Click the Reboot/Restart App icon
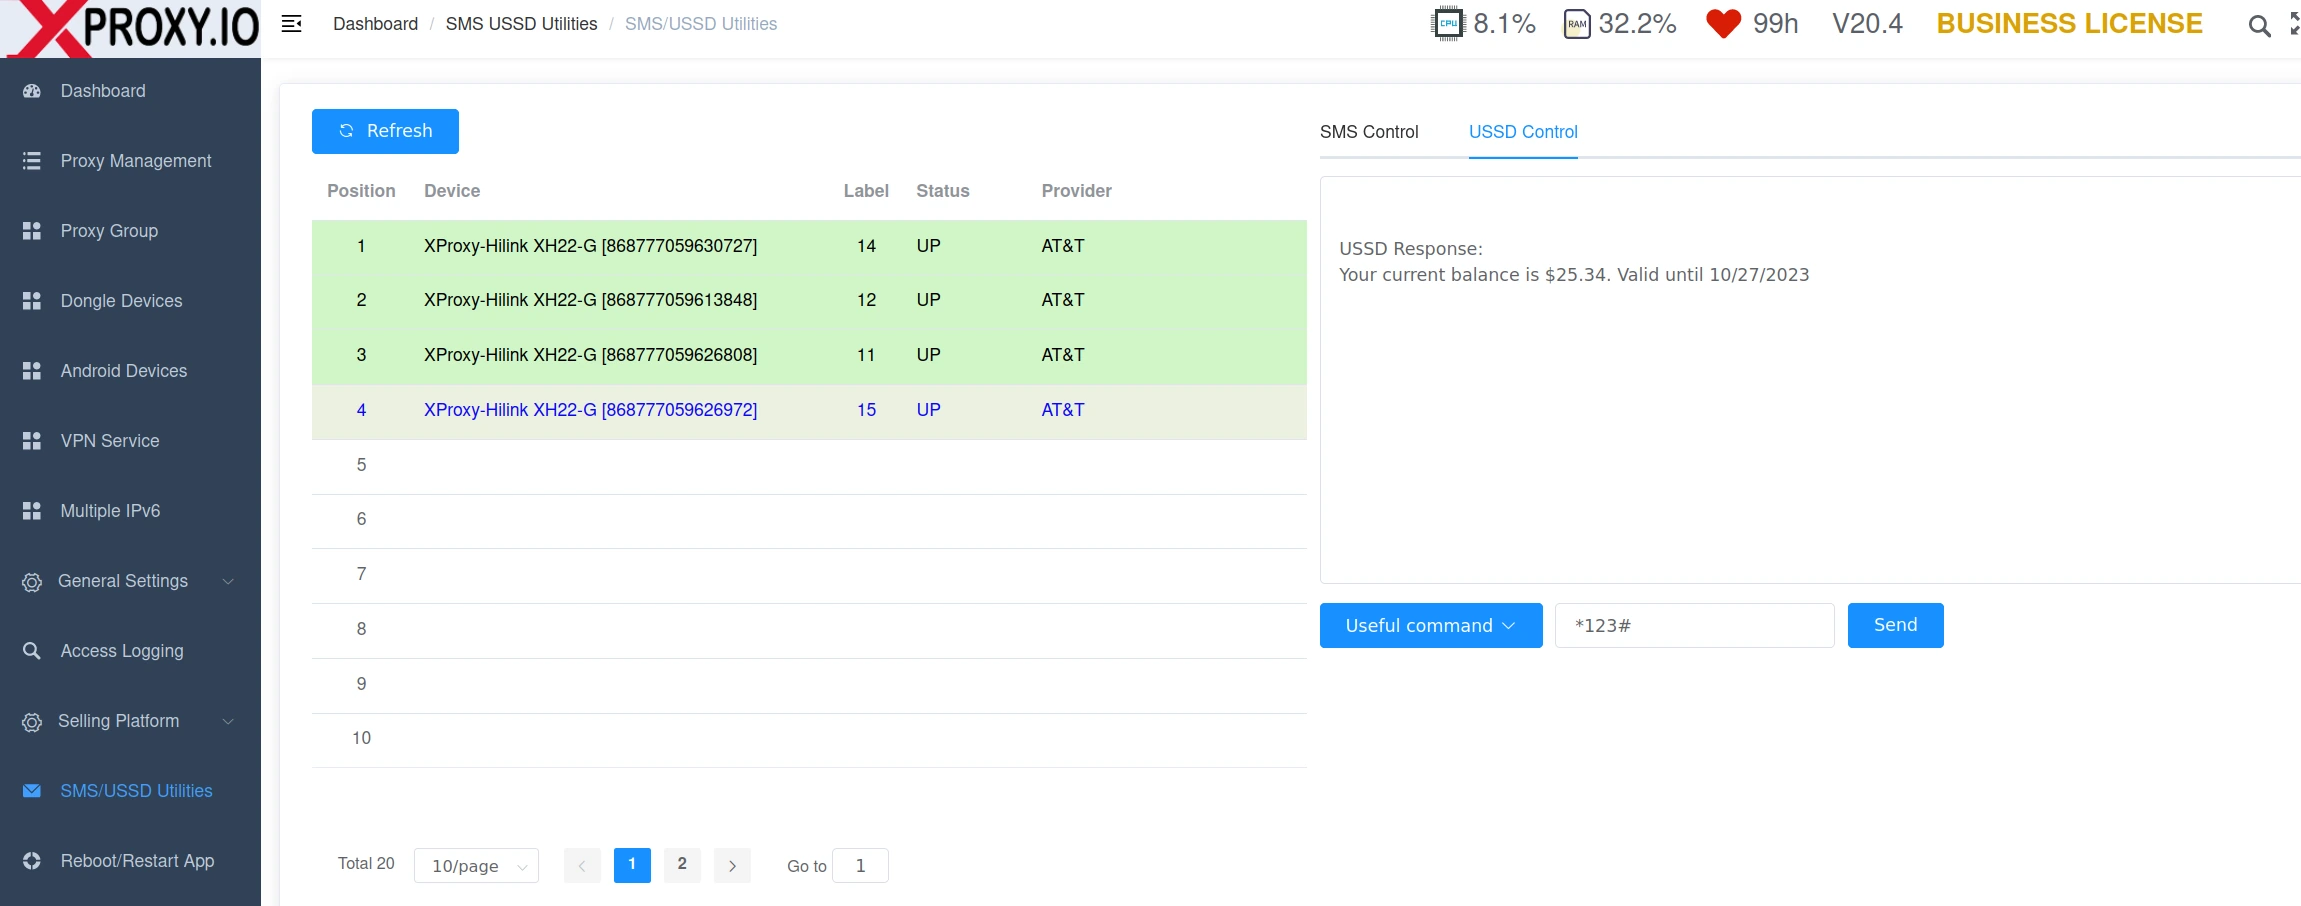Viewport: 2301px width, 906px height. [32, 861]
